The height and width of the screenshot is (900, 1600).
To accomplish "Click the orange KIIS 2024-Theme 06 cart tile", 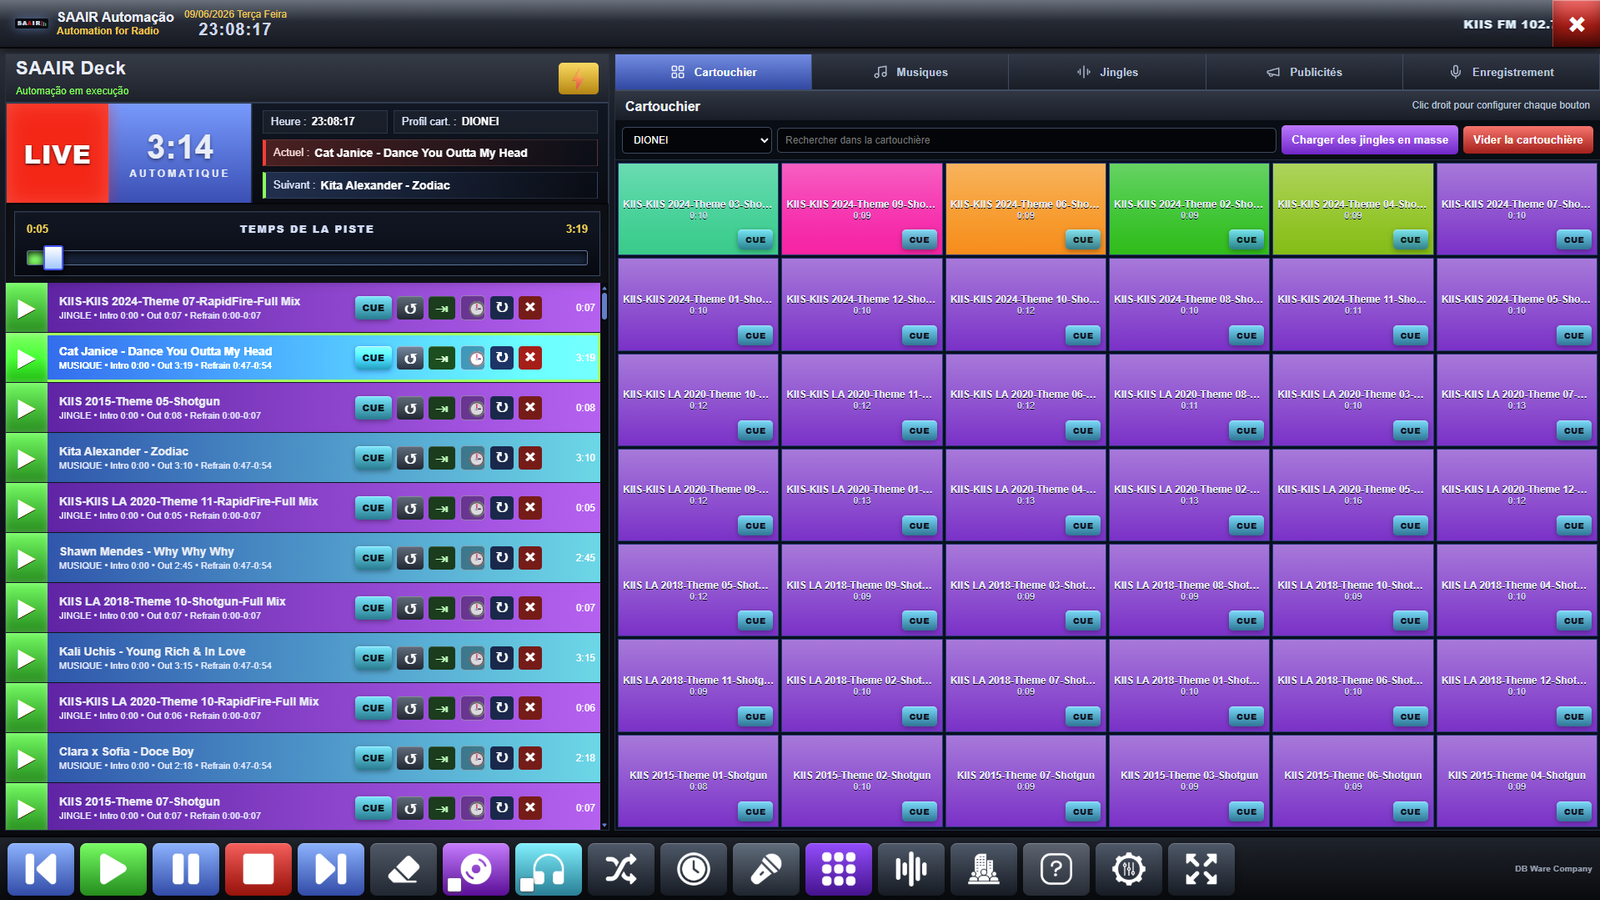I will (x=1026, y=208).
